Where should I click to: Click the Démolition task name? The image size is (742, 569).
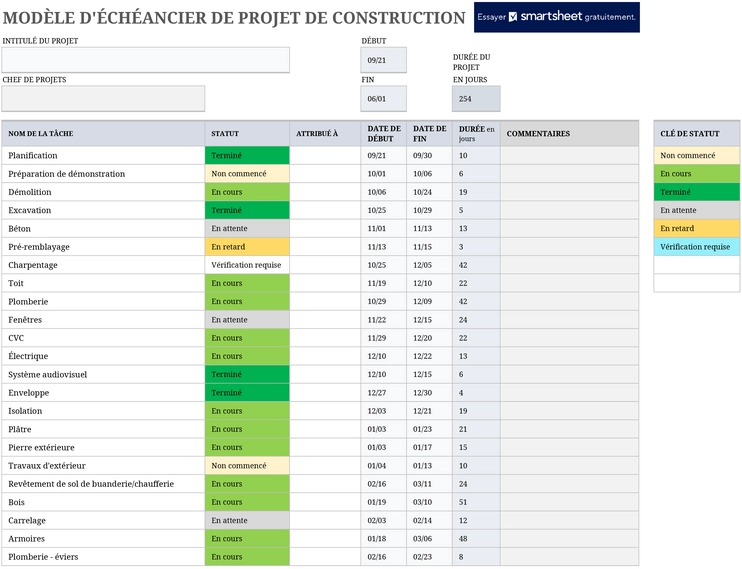click(30, 192)
